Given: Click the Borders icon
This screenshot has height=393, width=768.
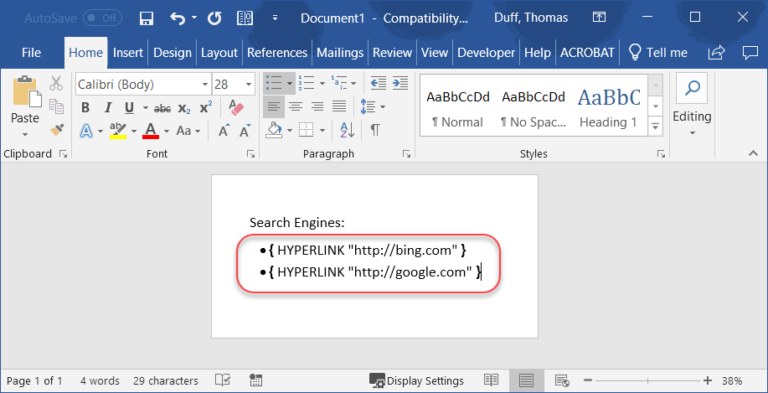Looking at the screenshot, I should click(307, 130).
